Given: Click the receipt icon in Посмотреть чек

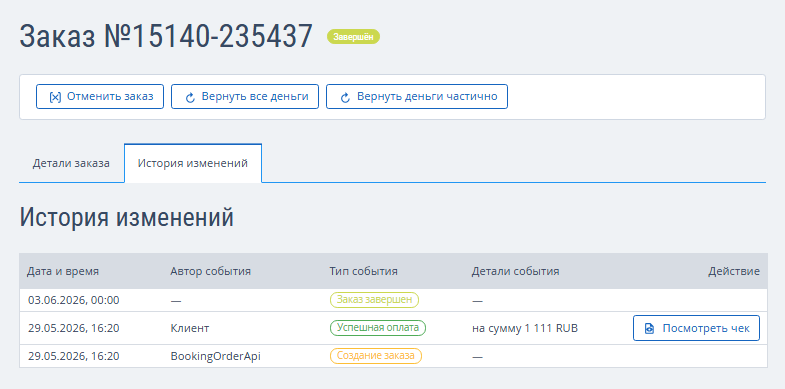Looking at the screenshot, I should tap(649, 328).
